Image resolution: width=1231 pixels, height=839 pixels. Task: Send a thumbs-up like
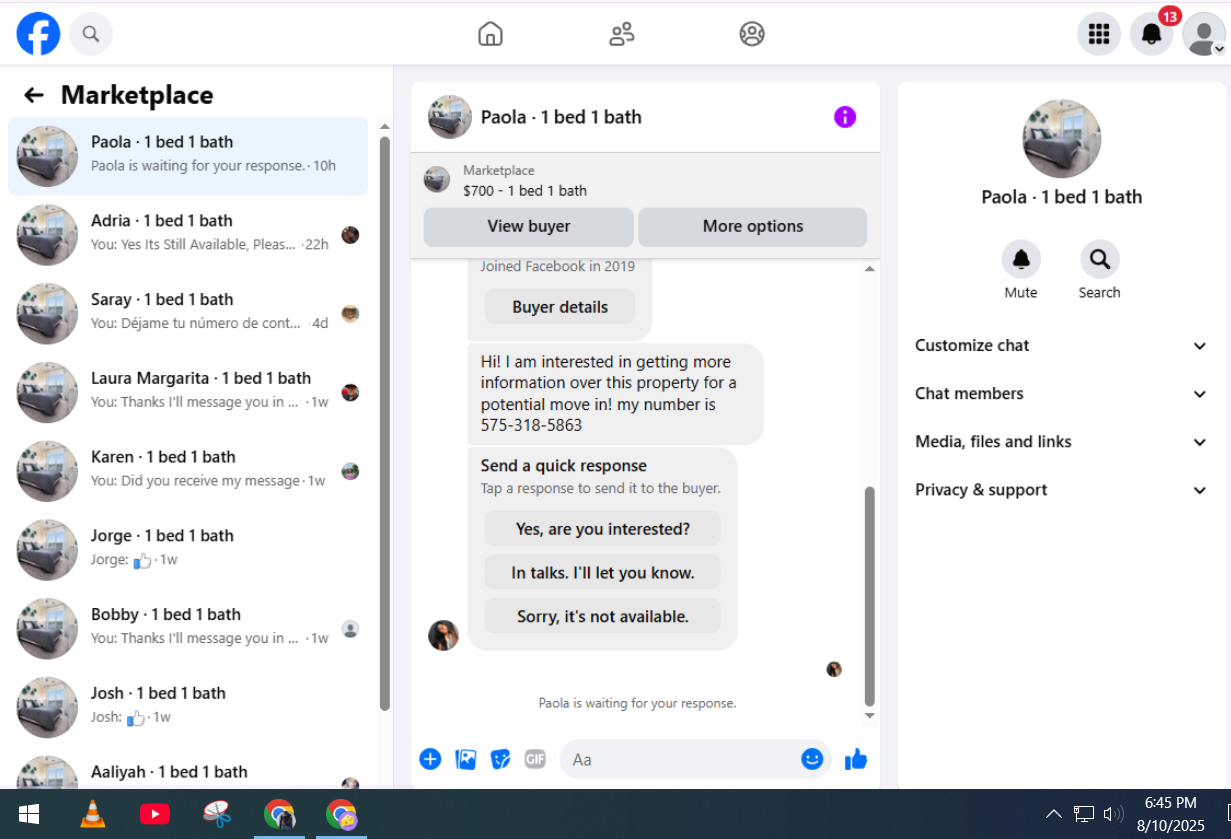[x=856, y=759]
